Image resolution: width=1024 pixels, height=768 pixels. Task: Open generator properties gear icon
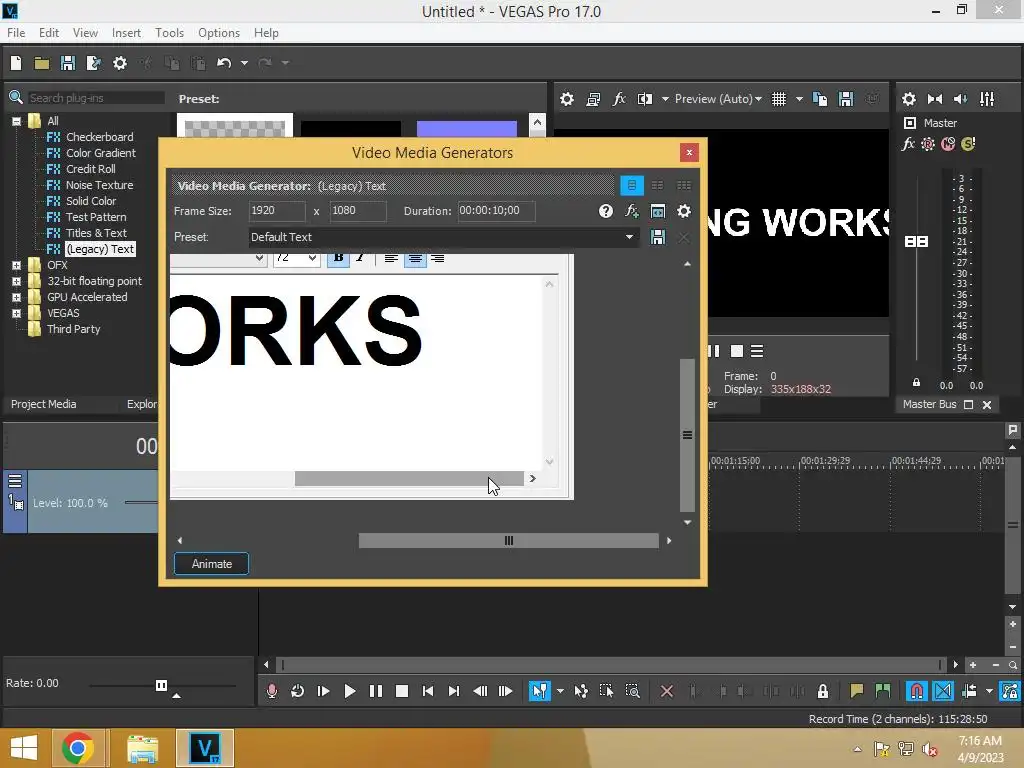(684, 211)
